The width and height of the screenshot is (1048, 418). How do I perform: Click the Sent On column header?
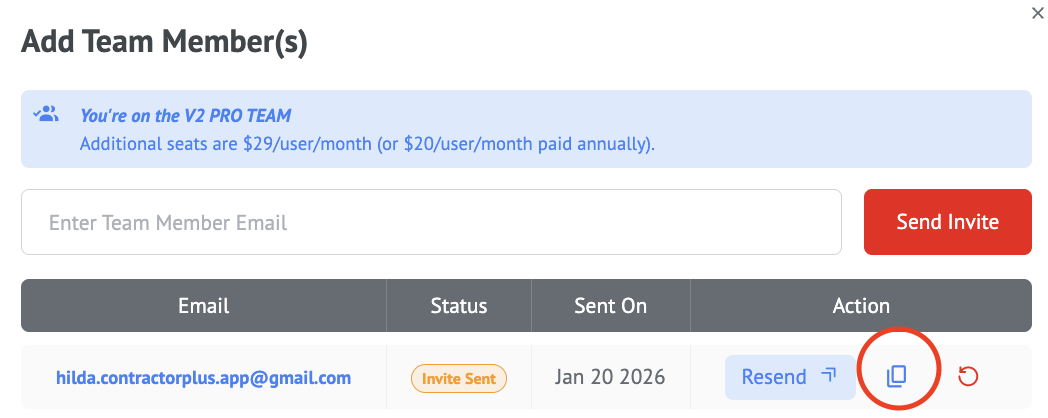click(610, 305)
